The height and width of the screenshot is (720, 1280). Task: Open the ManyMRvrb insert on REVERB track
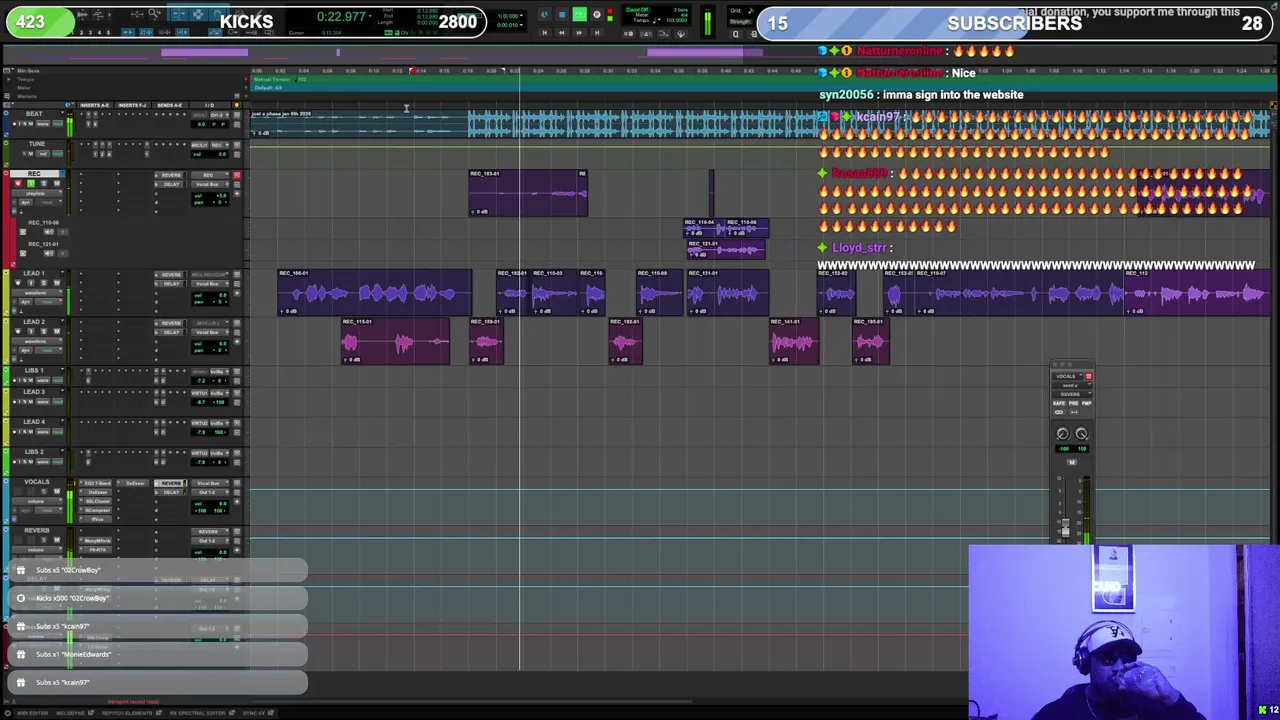coord(96,541)
